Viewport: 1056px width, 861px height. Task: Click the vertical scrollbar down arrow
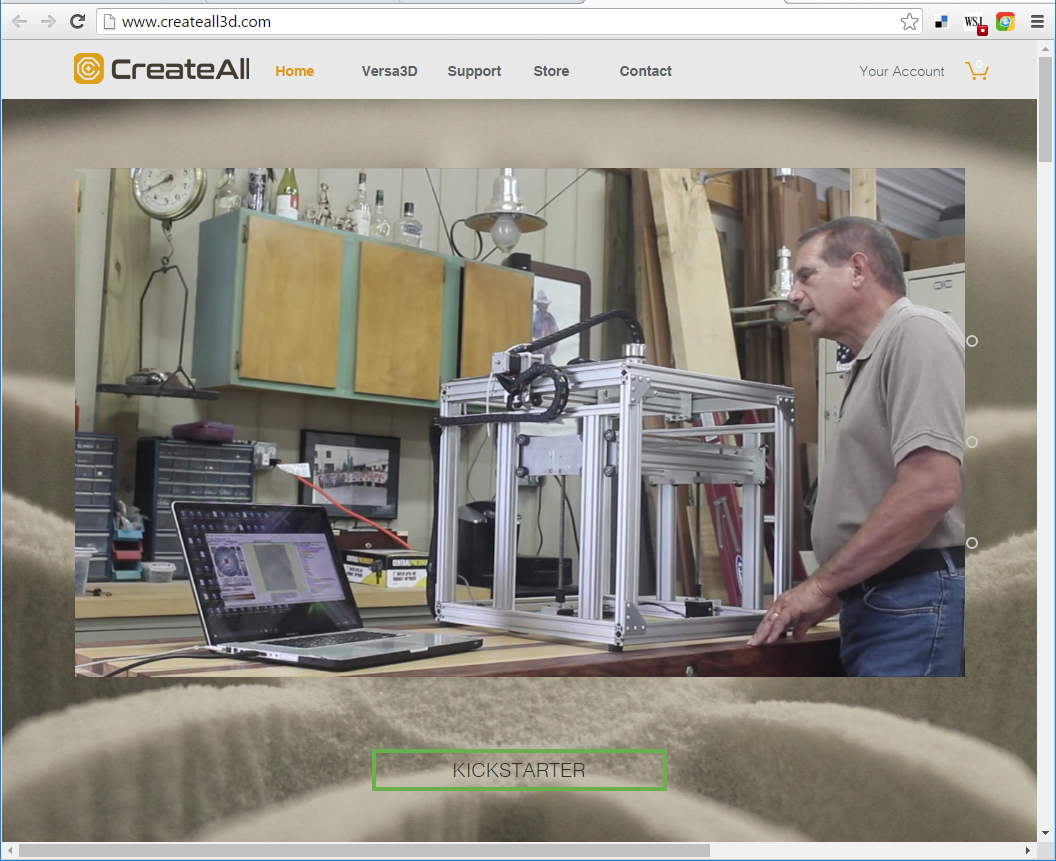pyautogui.click(x=1045, y=833)
